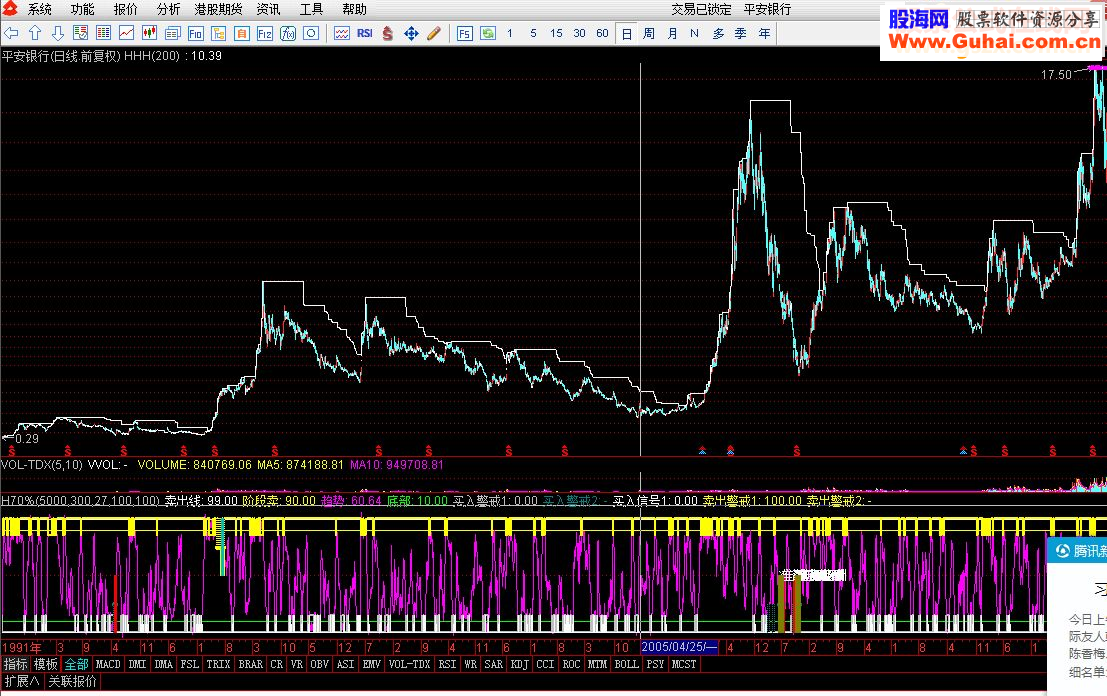The image size is (1107, 696).
Task: Expand the 扩展 panel at bottom
Action: [x=22, y=682]
